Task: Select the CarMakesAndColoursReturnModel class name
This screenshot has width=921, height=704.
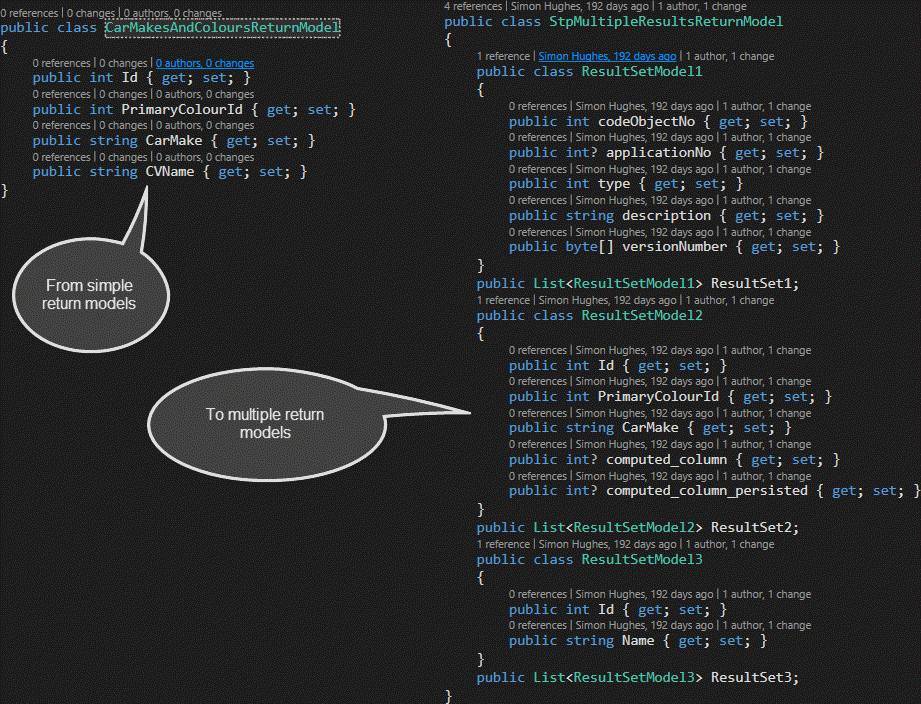Action: tap(223, 28)
